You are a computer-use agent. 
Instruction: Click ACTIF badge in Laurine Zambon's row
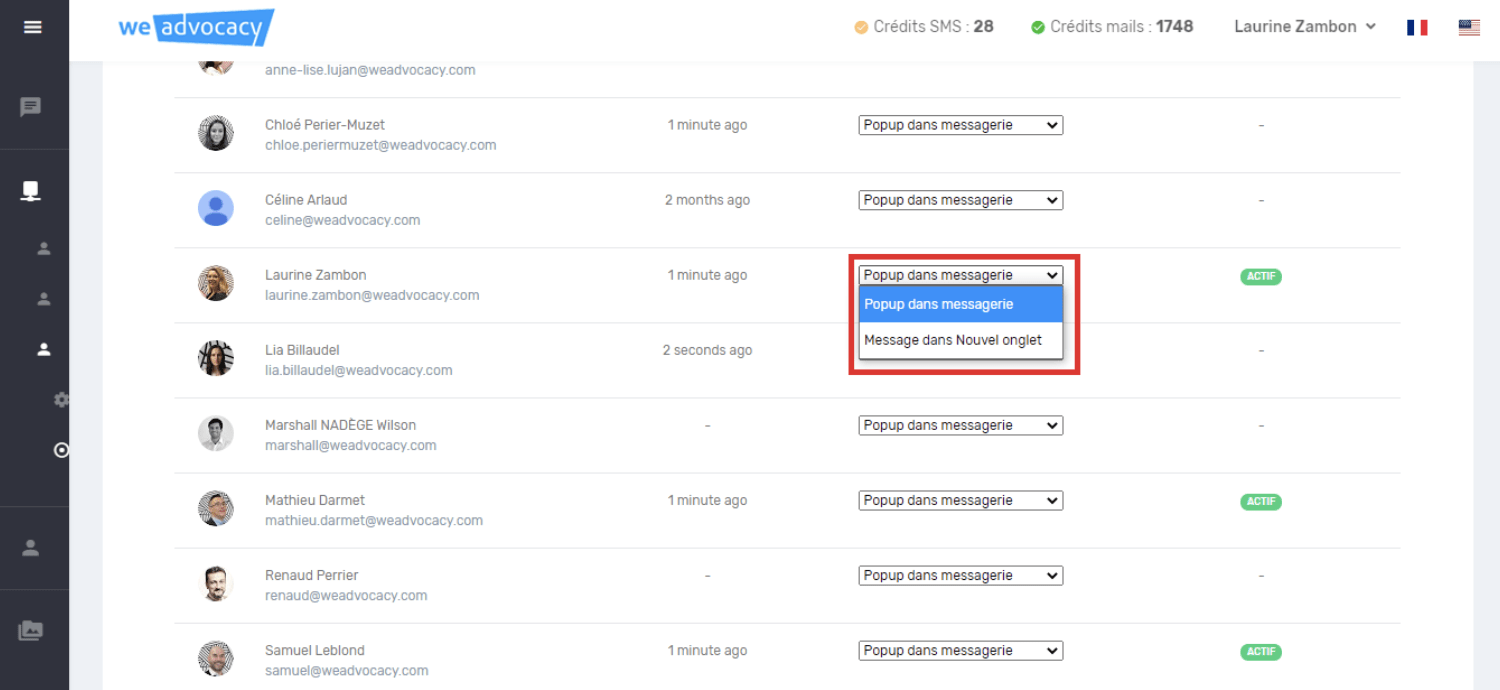(1261, 277)
